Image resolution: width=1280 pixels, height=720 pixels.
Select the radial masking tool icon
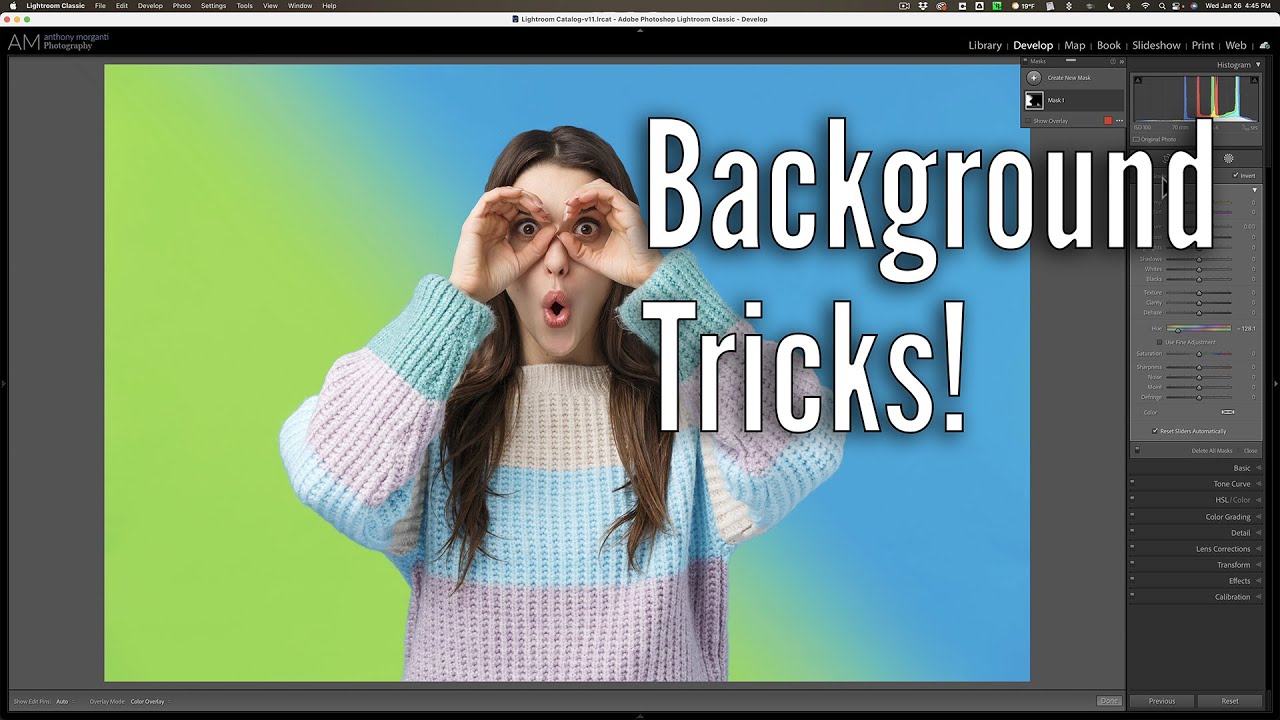(x=1228, y=158)
